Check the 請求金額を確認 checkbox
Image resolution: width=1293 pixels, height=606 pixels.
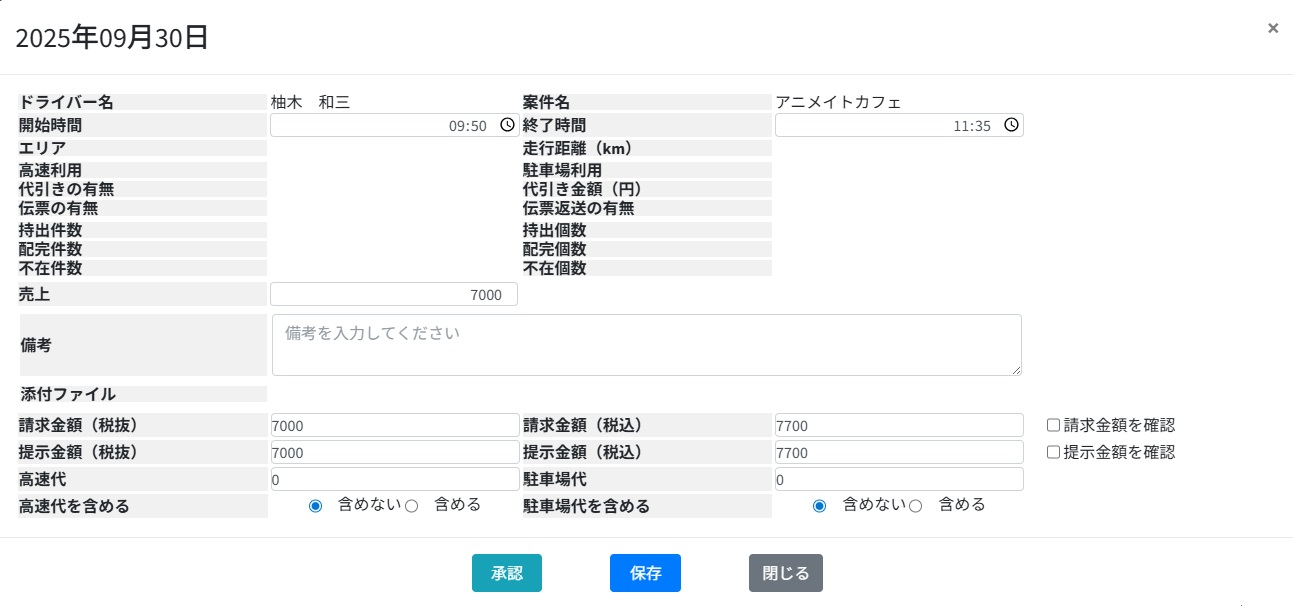coord(1053,425)
